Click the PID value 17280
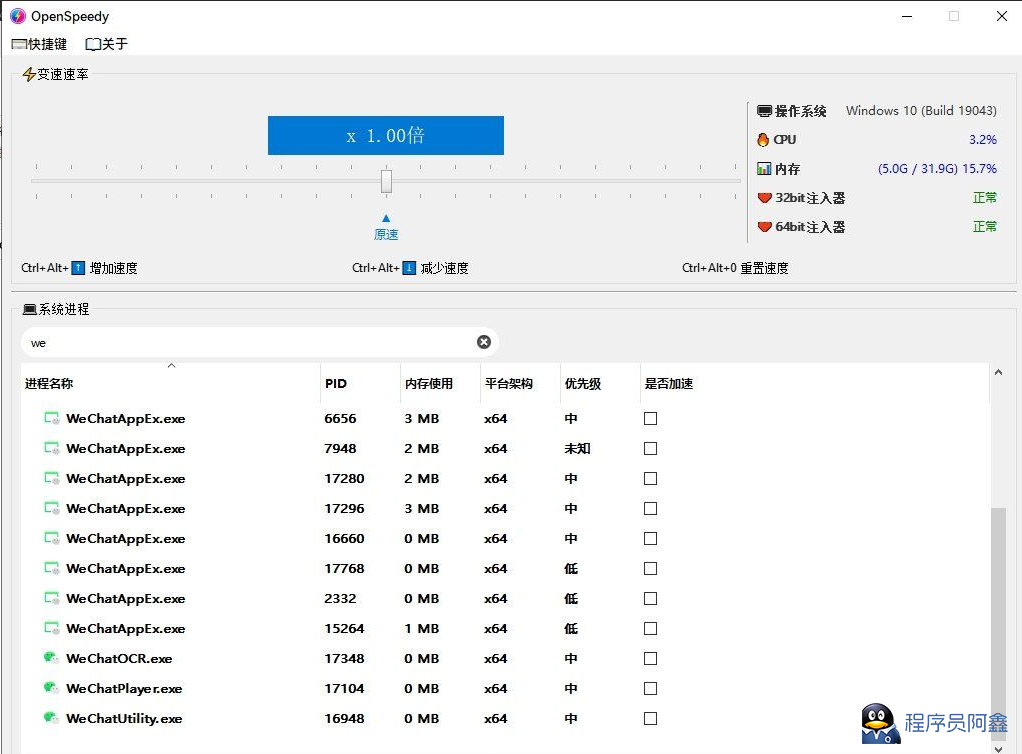 point(344,478)
